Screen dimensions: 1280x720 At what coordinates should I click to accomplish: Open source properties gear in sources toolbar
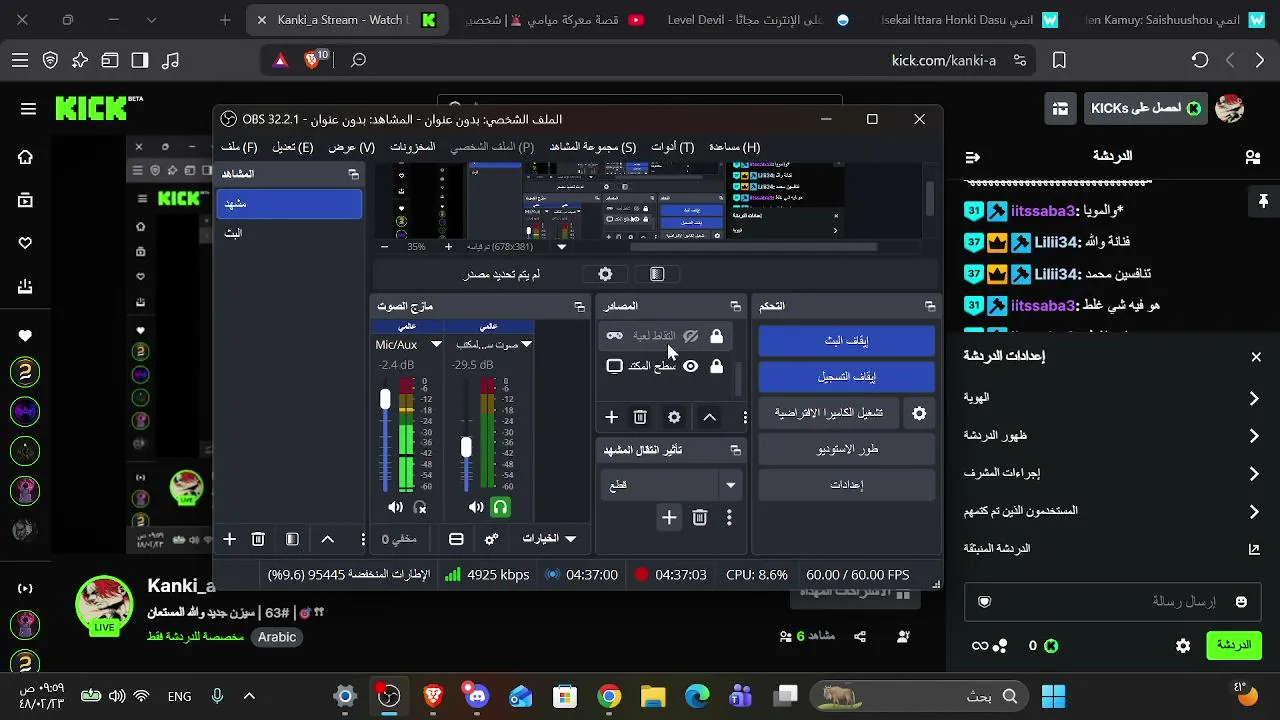coord(674,417)
